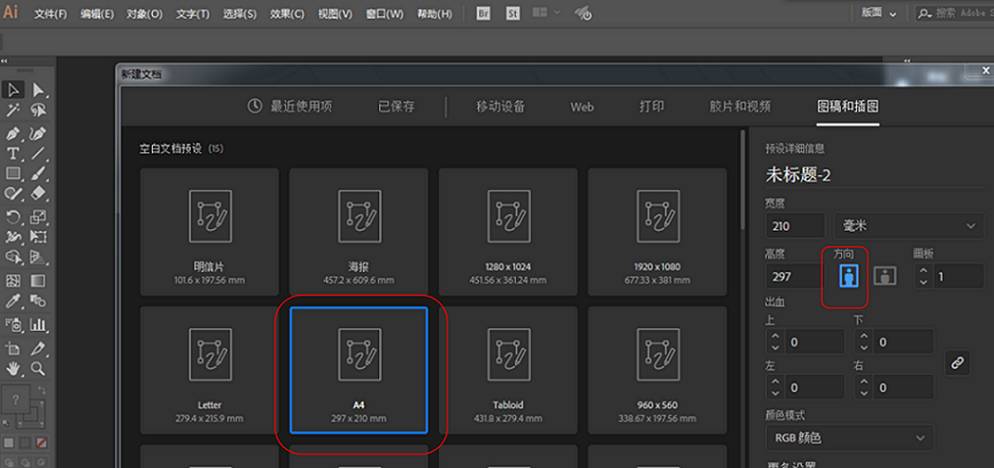Select portrait orientation

[x=849, y=276]
